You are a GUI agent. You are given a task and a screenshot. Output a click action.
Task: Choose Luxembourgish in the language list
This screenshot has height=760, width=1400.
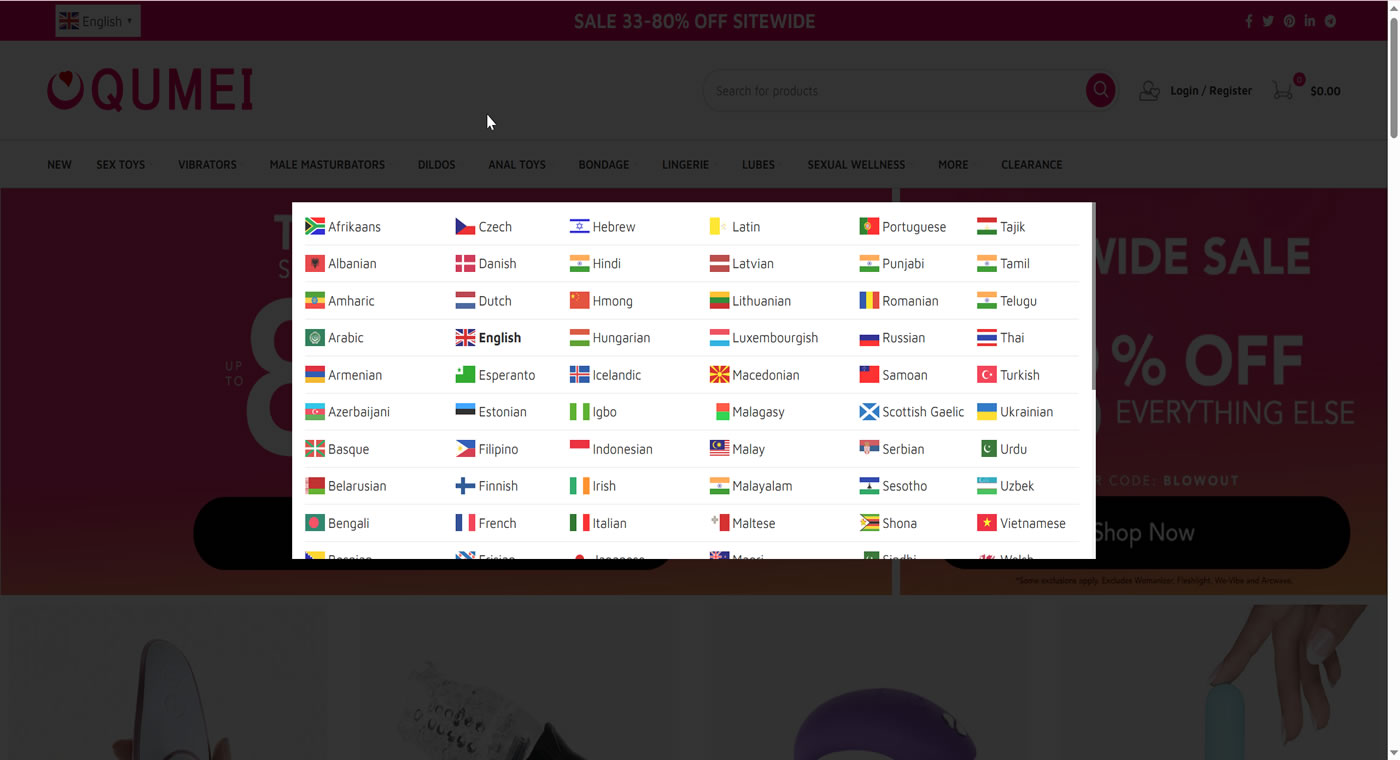764,338
